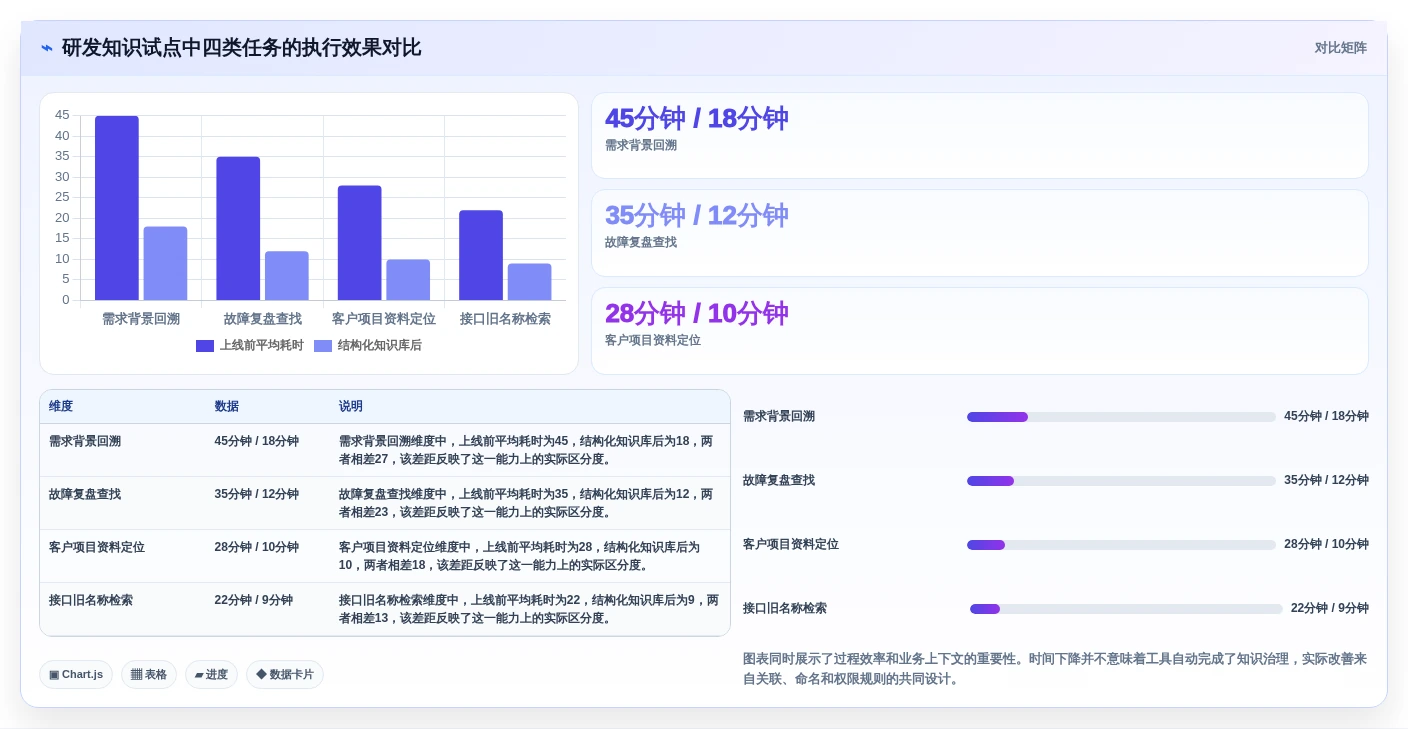Click the Chart.js tag chip

[x=76, y=675]
